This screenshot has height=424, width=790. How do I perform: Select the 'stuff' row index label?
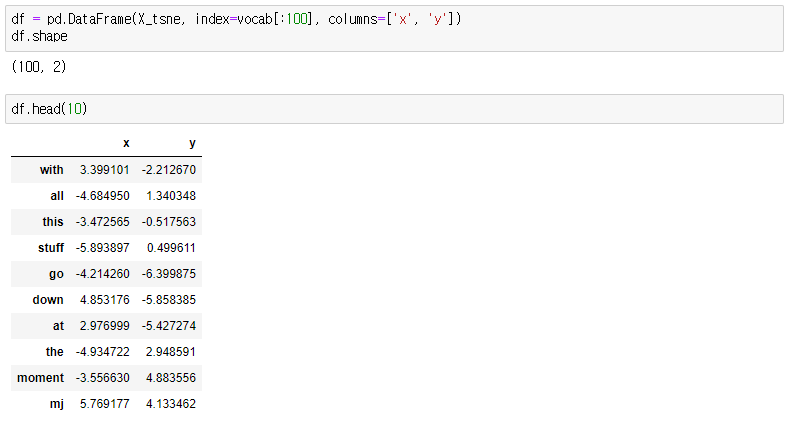click(x=51, y=248)
